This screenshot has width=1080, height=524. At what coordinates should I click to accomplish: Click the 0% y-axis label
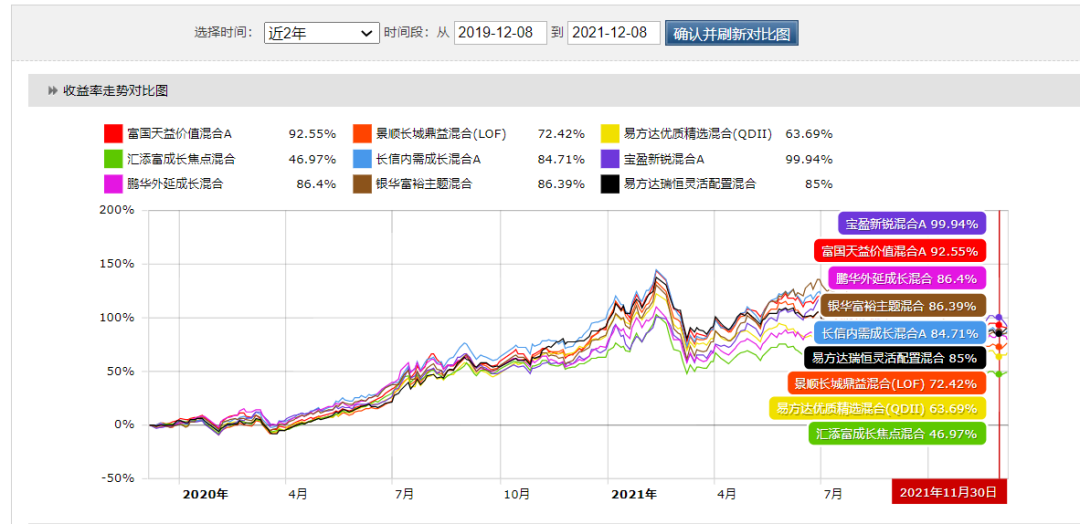click(x=125, y=424)
